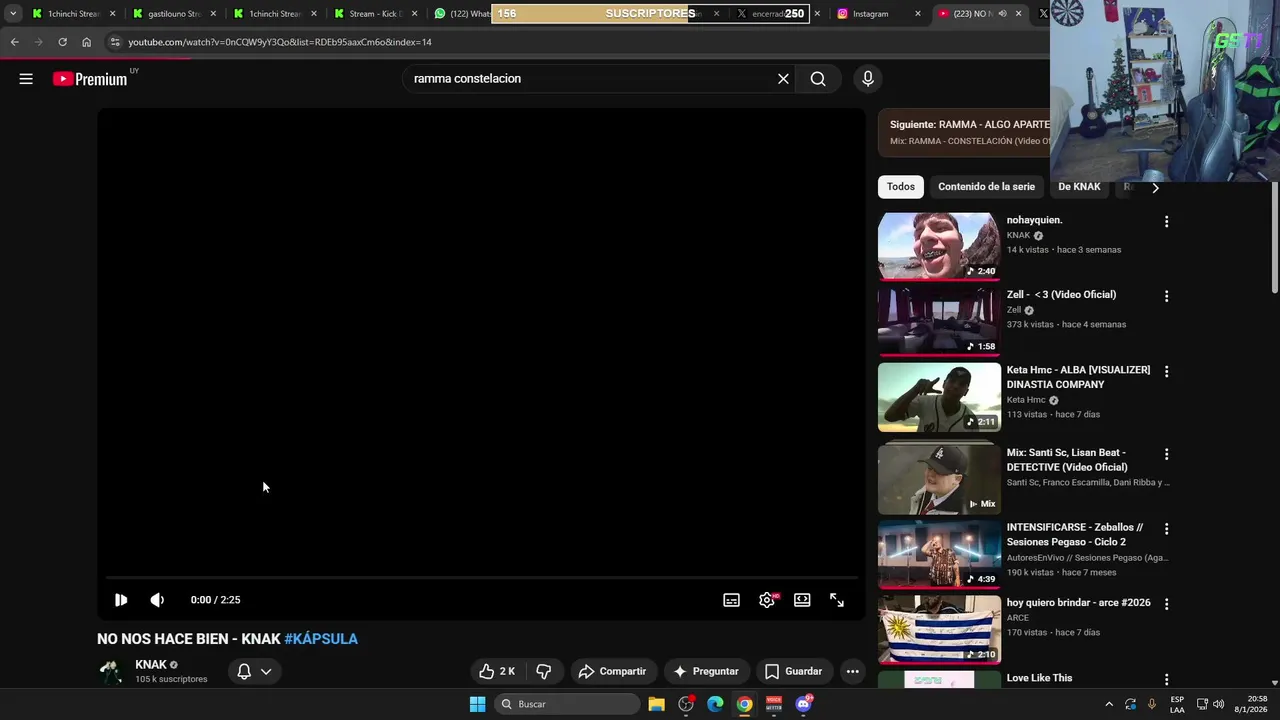Viewport: 1280px width, 720px height.
Task: Expand the subscription notification dropdown chevron
Action: click(x=266, y=671)
